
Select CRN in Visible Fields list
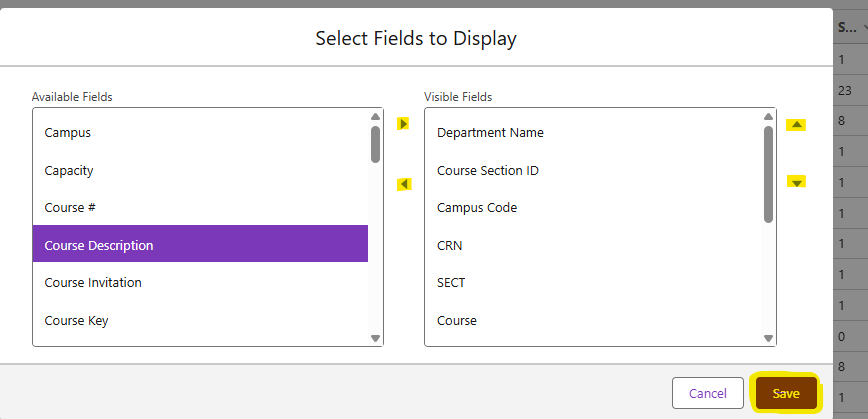(x=593, y=245)
